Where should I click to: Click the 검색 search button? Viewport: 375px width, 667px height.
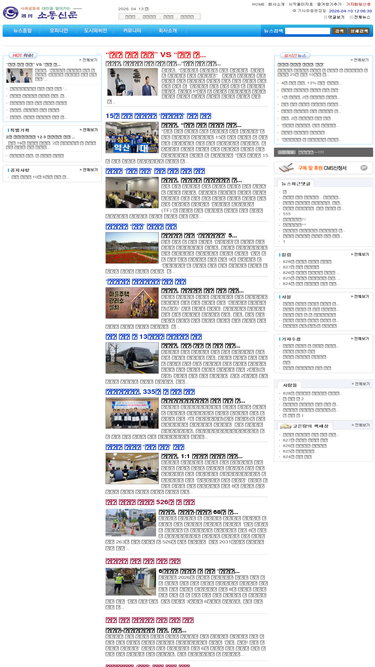pos(339,31)
